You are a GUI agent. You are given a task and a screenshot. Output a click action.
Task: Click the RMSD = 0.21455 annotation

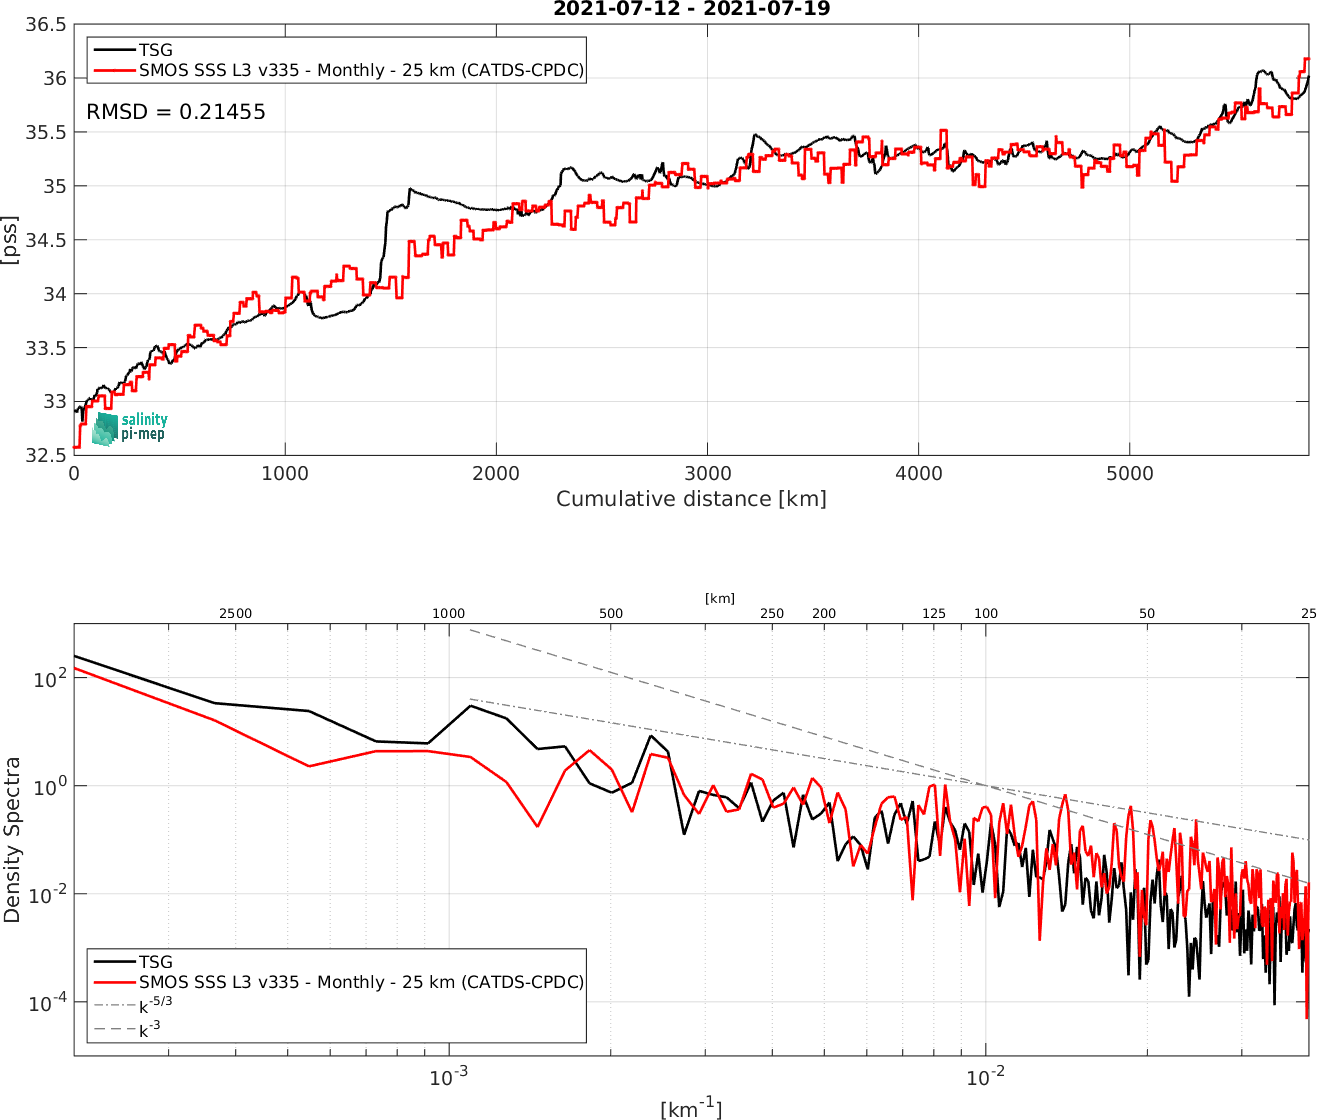(176, 112)
